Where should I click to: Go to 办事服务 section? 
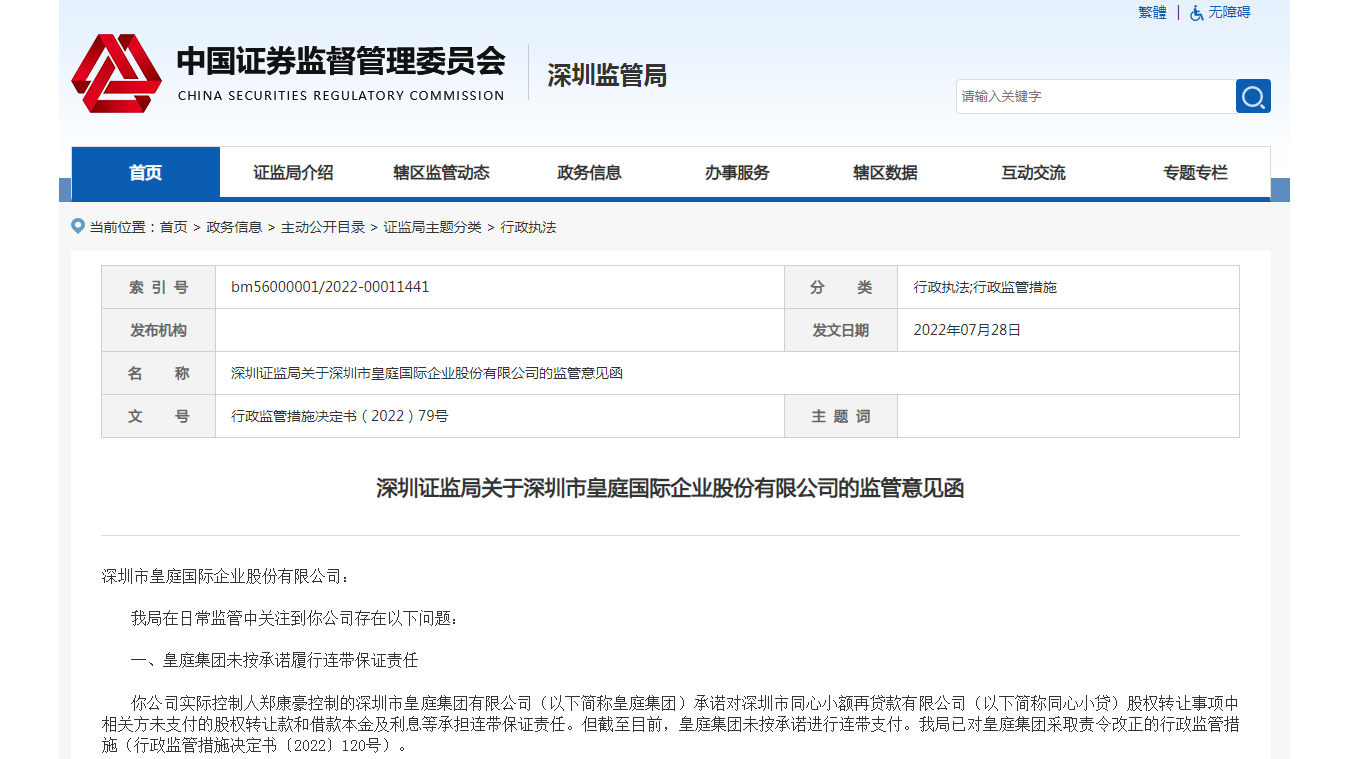(737, 173)
